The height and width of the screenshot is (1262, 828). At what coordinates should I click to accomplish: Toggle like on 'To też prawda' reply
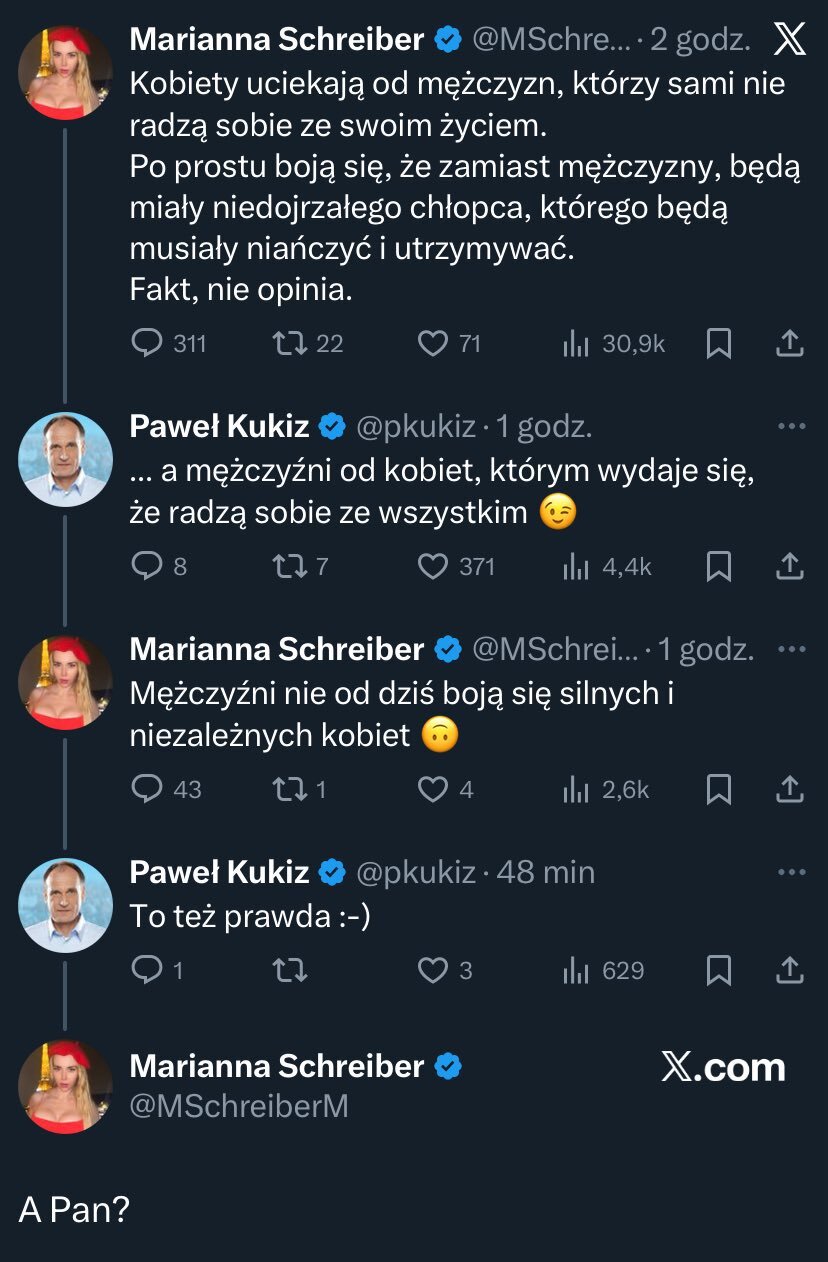click(432, 970)
